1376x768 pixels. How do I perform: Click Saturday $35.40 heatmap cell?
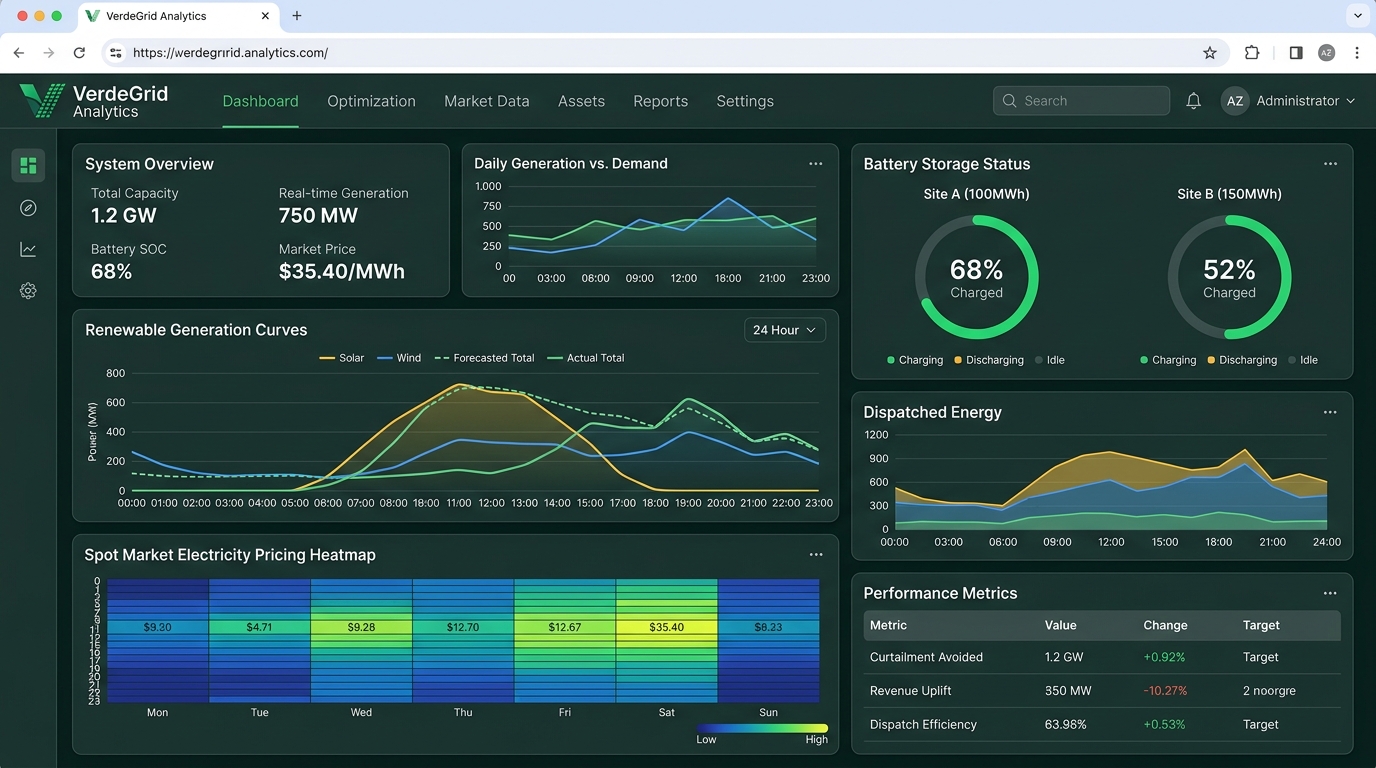tap(667, 627)
